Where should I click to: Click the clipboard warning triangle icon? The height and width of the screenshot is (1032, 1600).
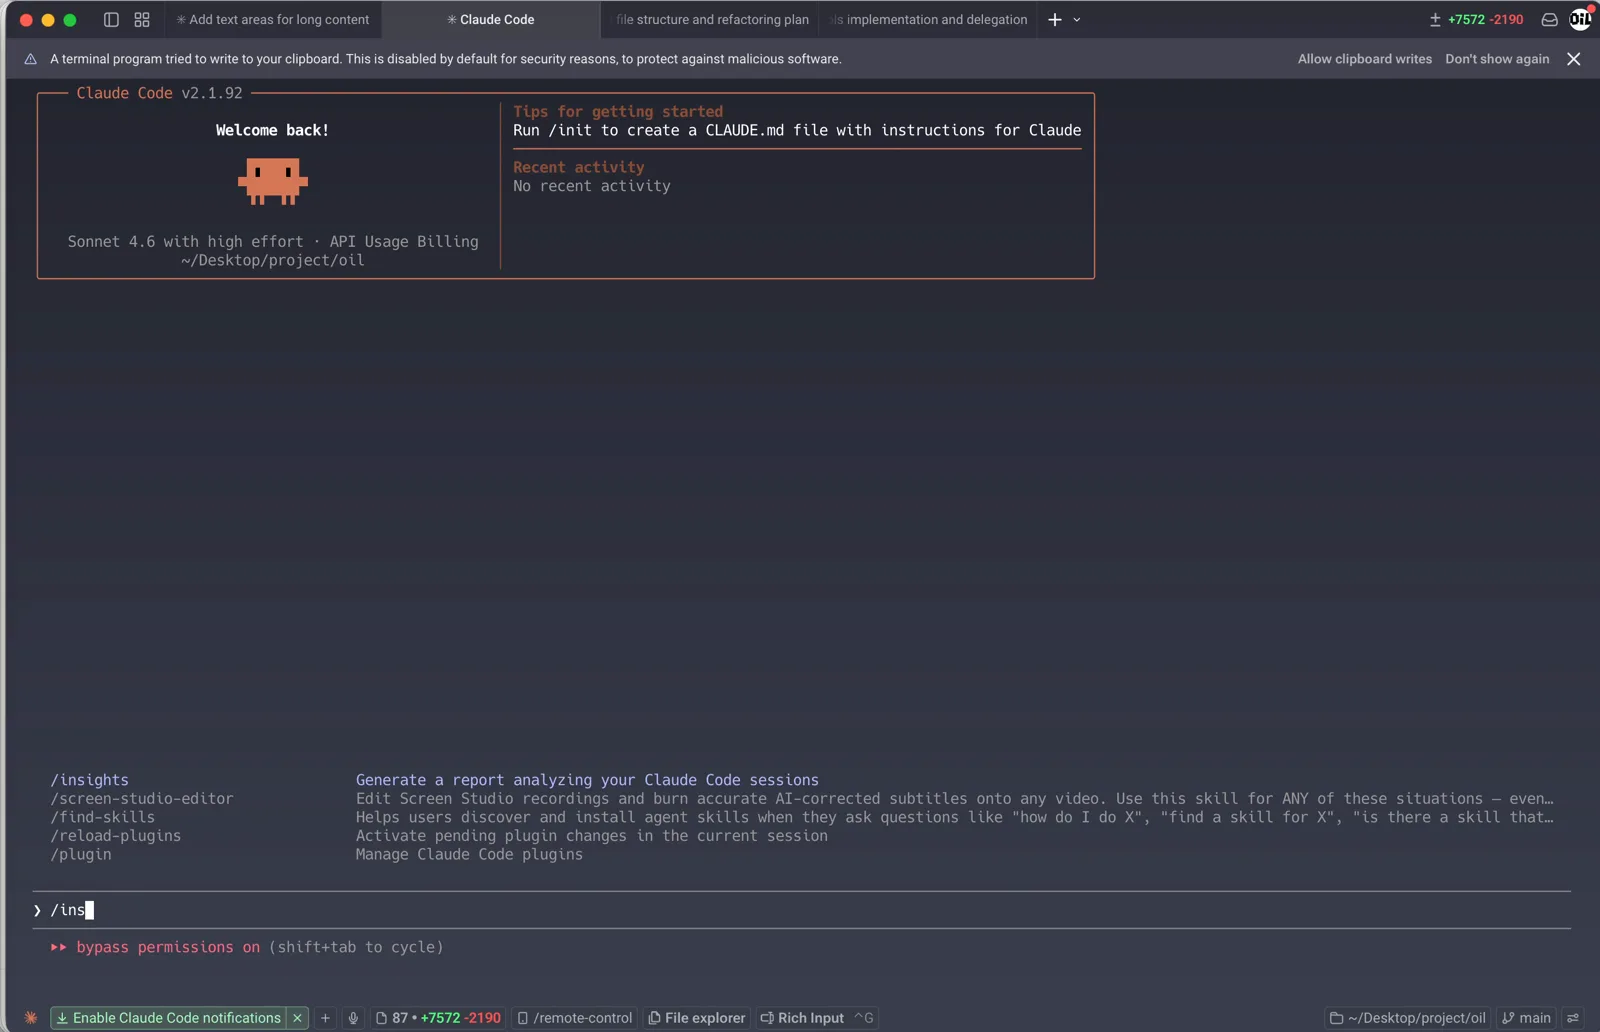[x=31, y=59]
